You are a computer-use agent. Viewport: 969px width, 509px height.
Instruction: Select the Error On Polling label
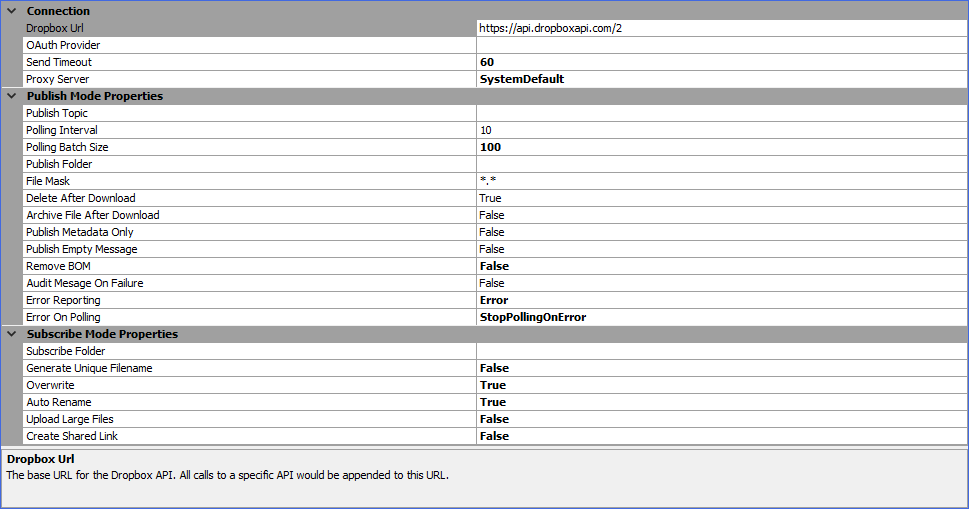63,317
